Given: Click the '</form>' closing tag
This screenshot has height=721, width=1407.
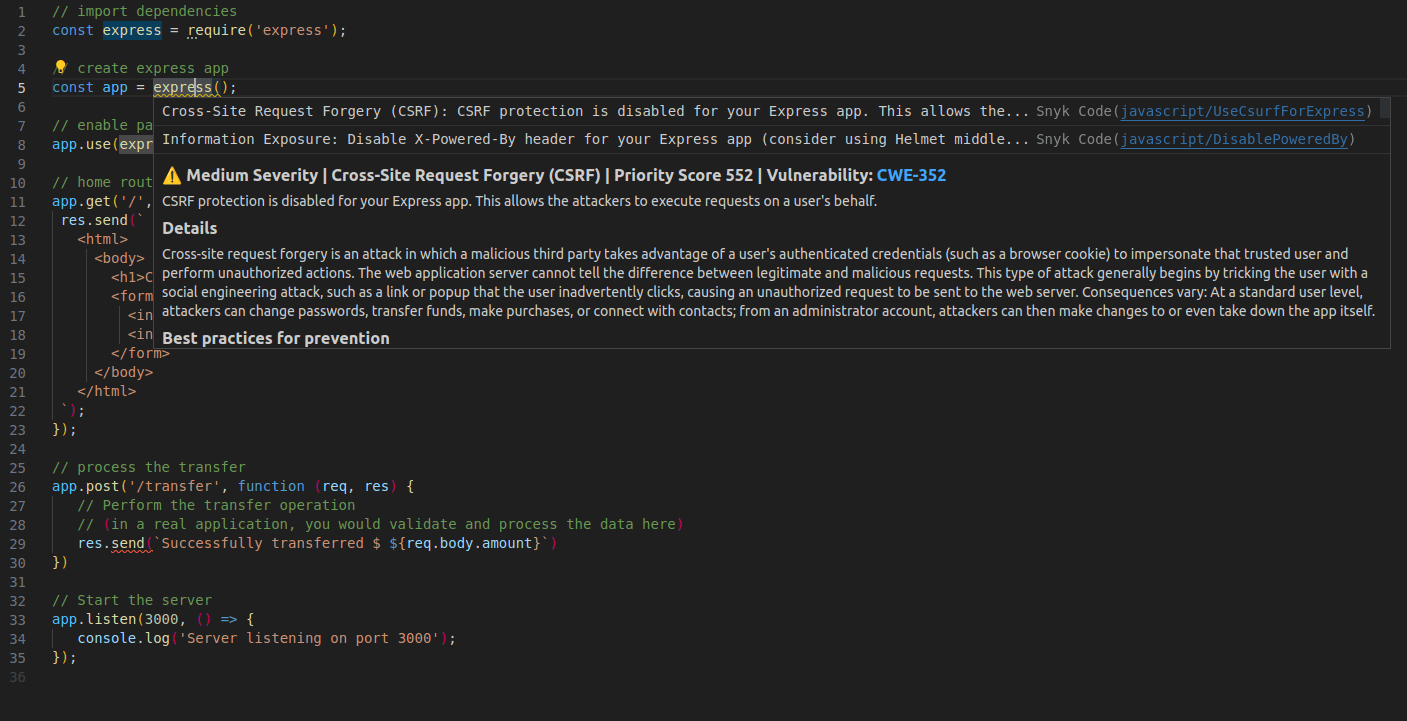Looking at the screenshot, I should click(141, 353).
